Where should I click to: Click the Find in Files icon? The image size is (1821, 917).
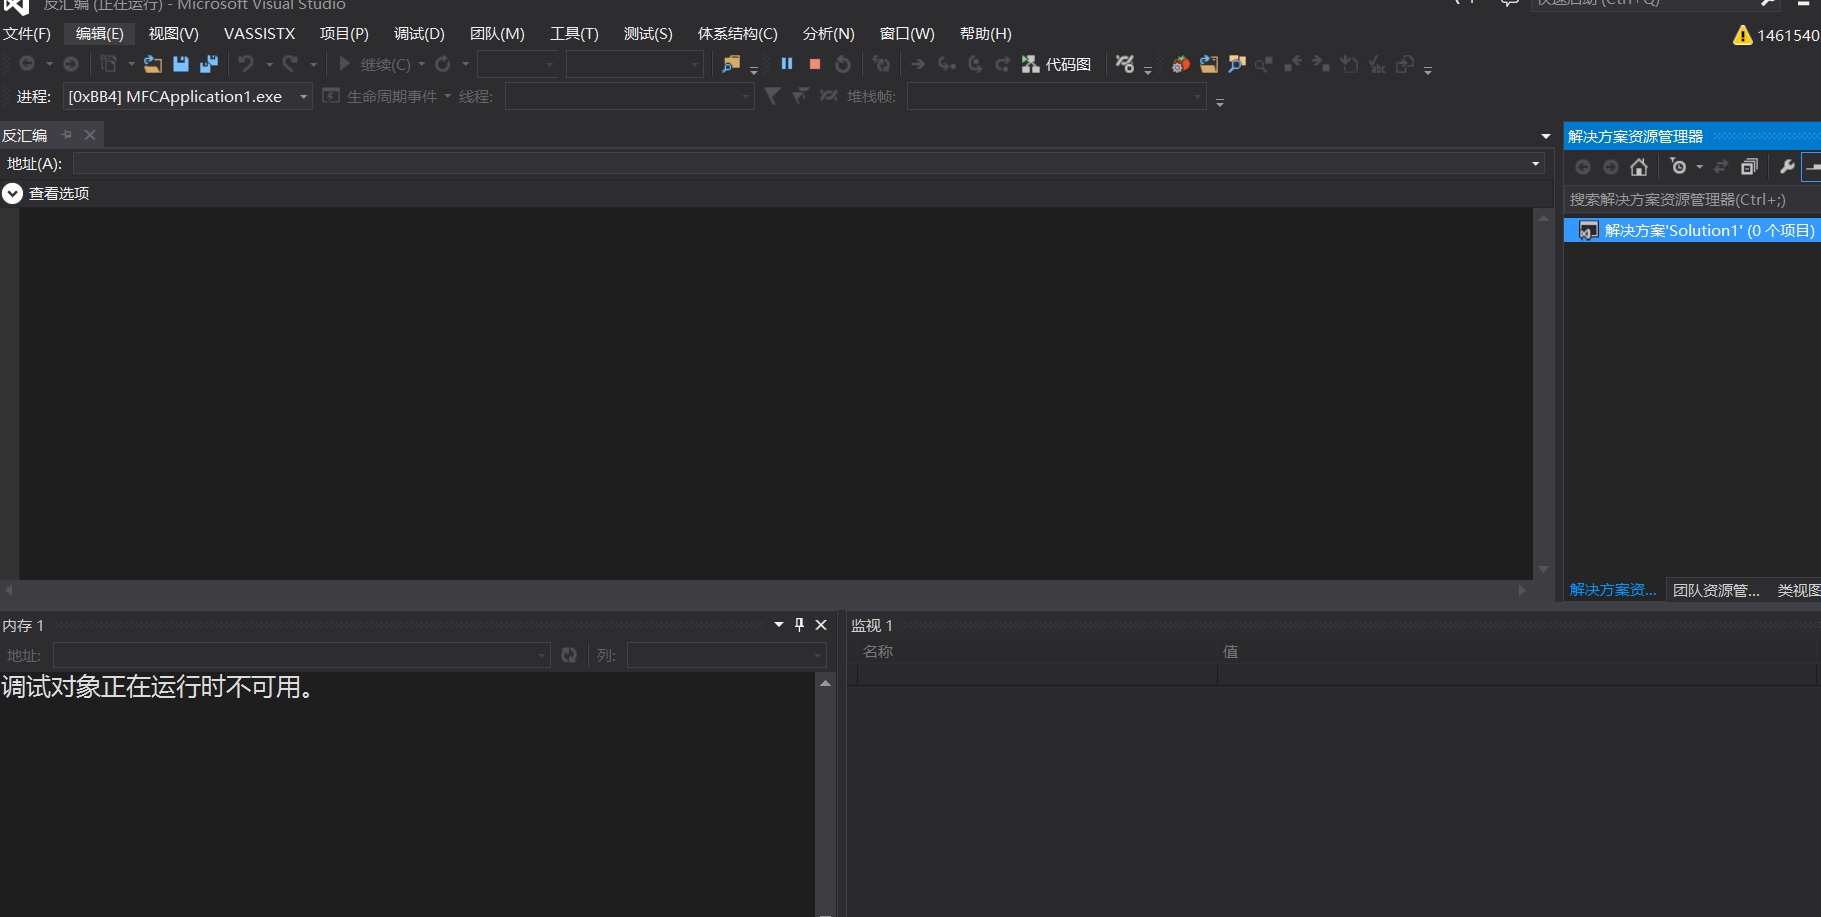pos(731,64)
